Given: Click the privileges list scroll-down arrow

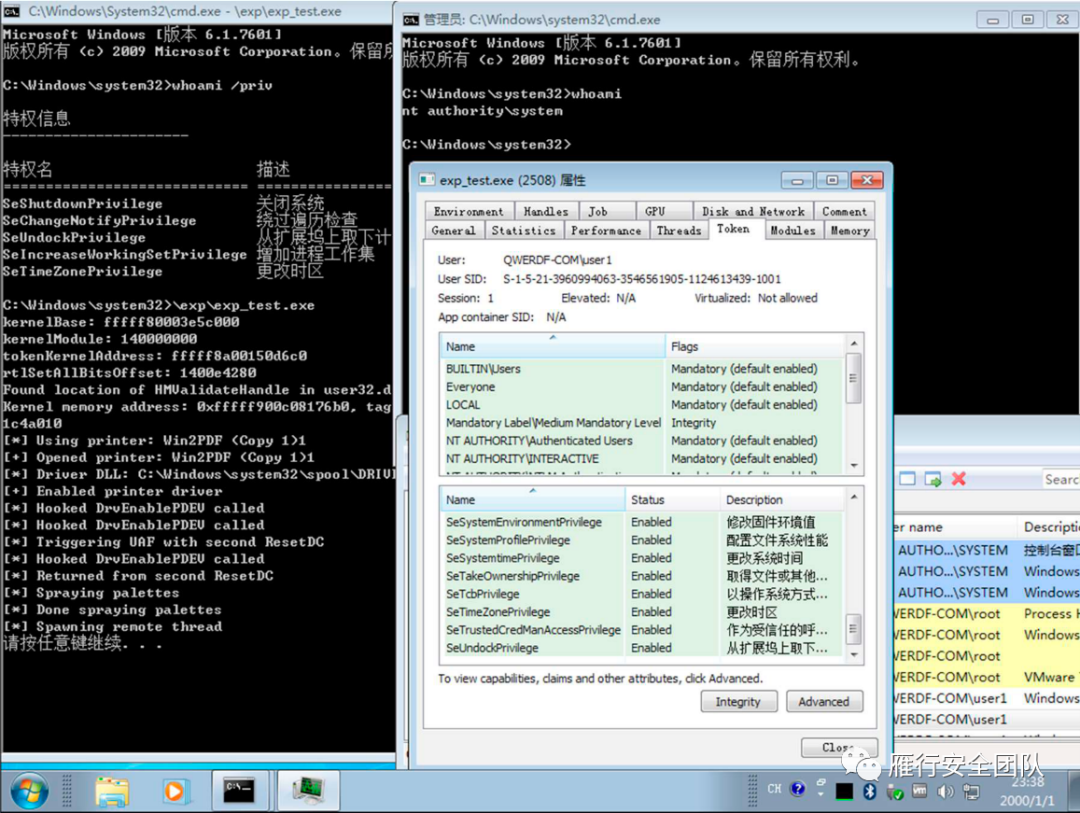Looking at the screenshot, I should [854, 655].
